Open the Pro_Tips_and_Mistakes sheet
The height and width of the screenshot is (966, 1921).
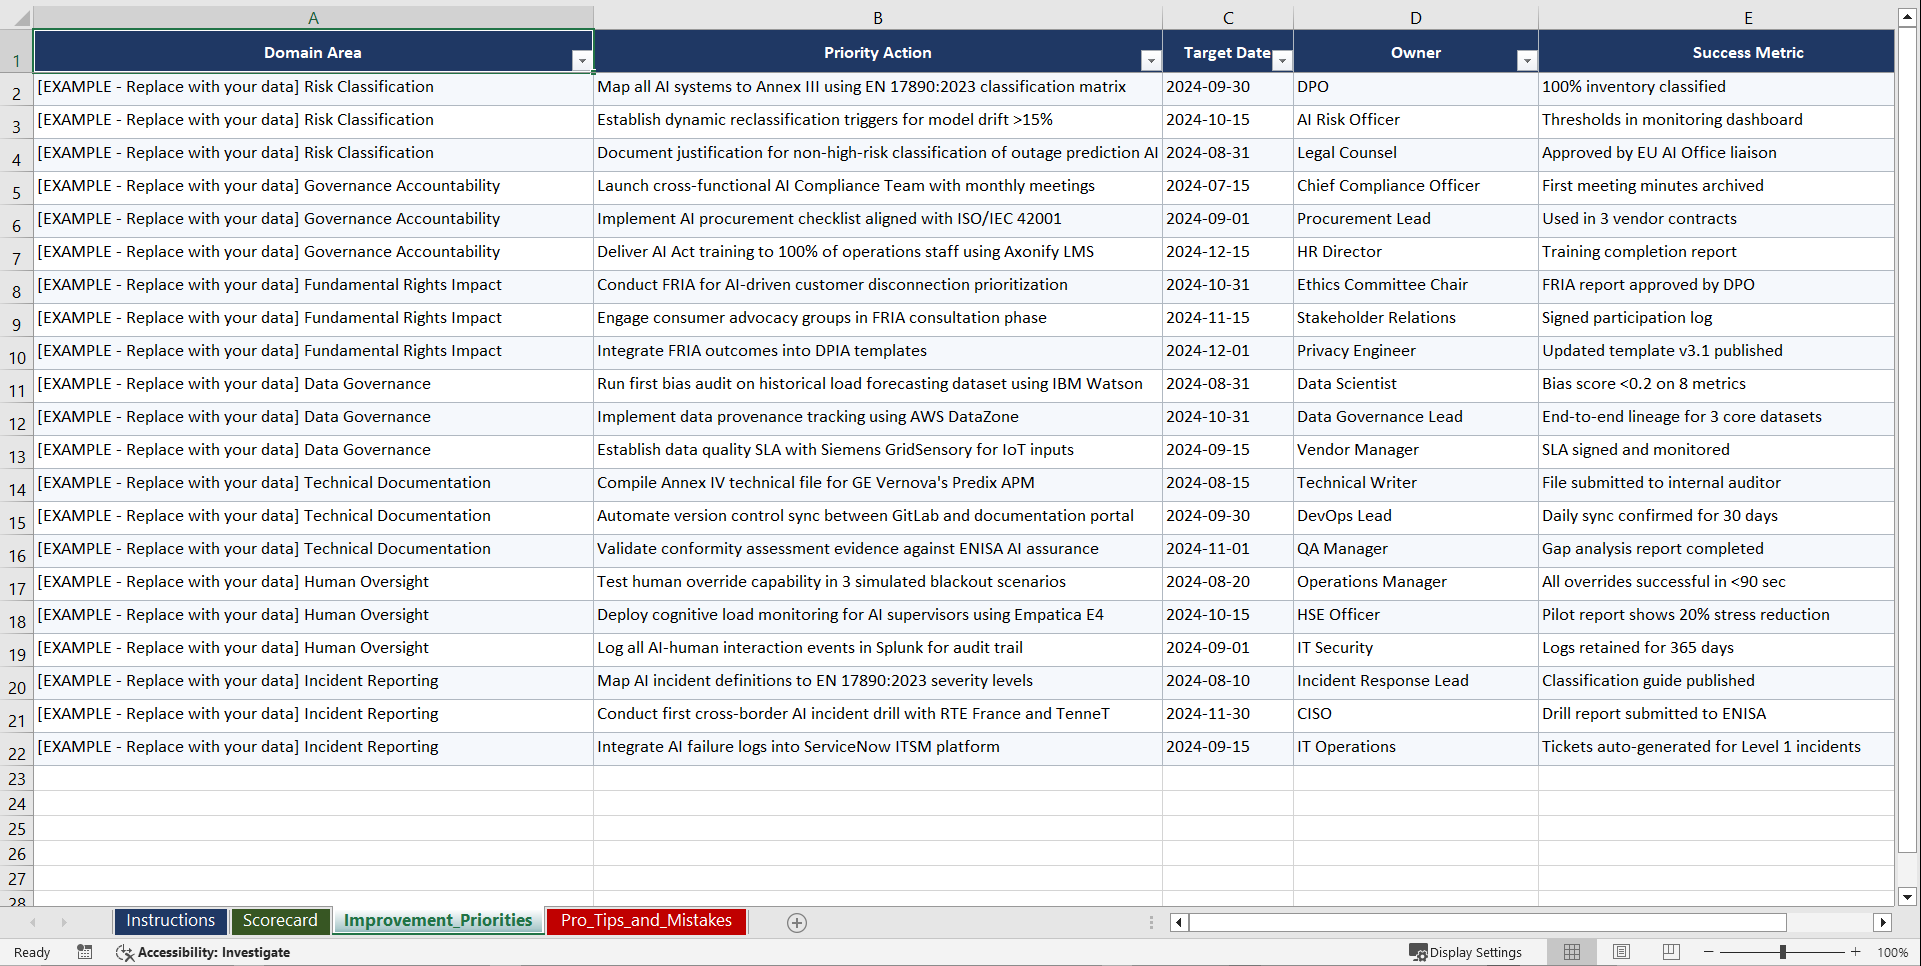(x=646, y=920)
